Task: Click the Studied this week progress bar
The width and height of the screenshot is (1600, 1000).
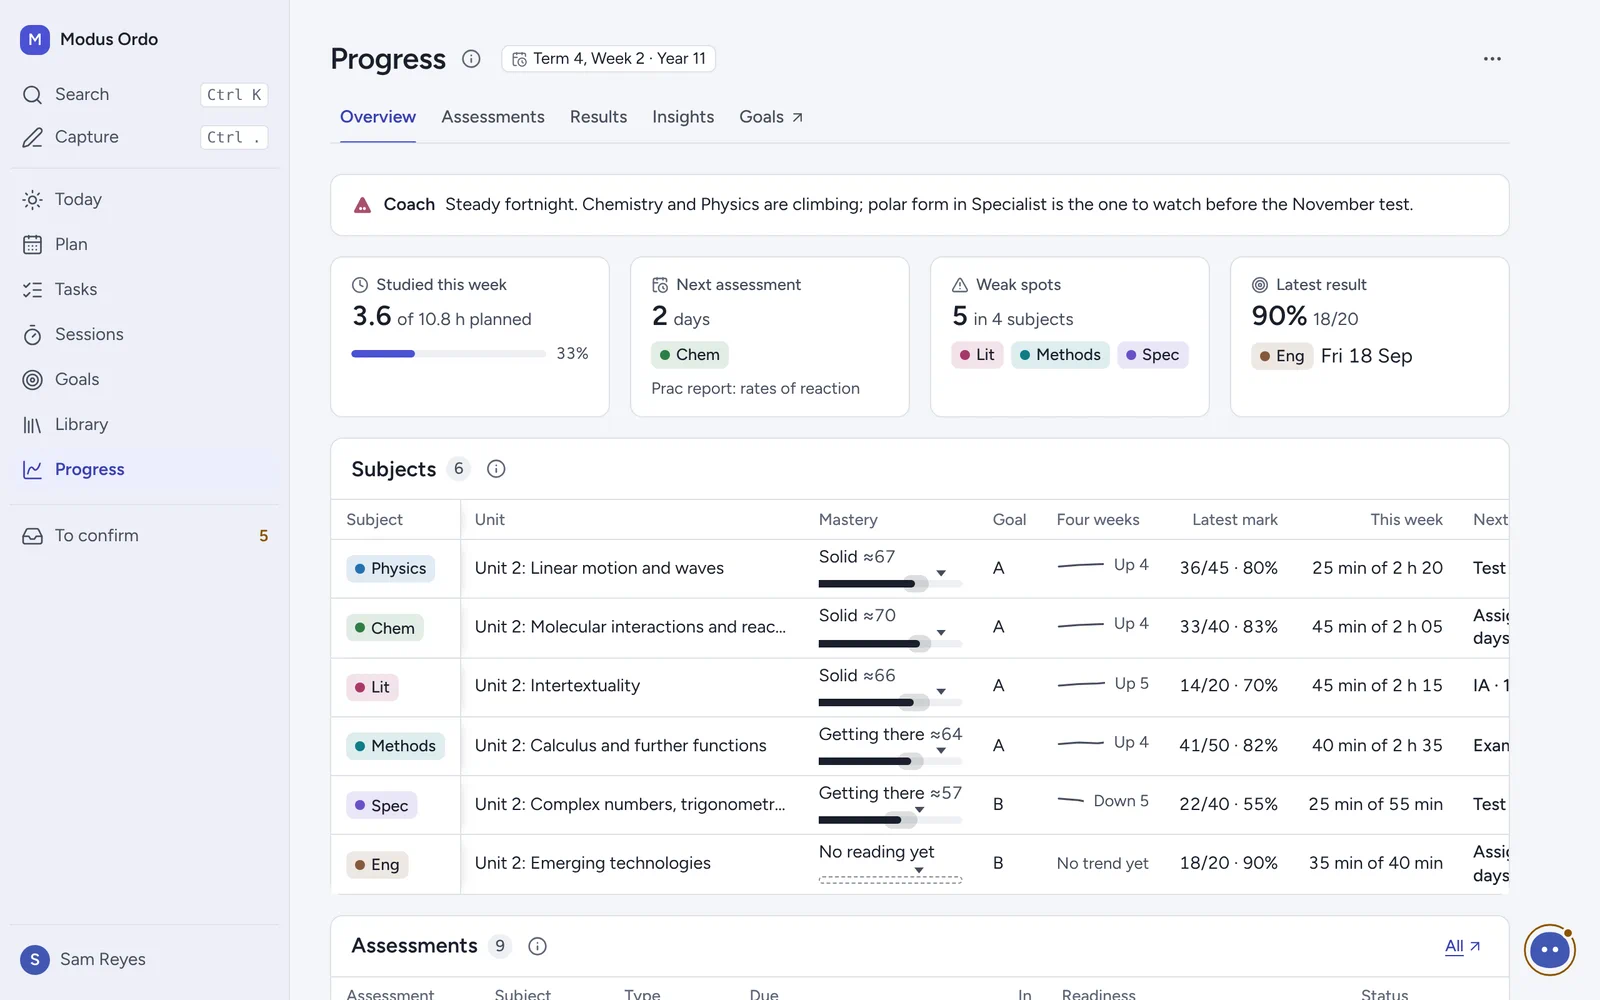Action: pyautogui.click(x=448, y=354)
